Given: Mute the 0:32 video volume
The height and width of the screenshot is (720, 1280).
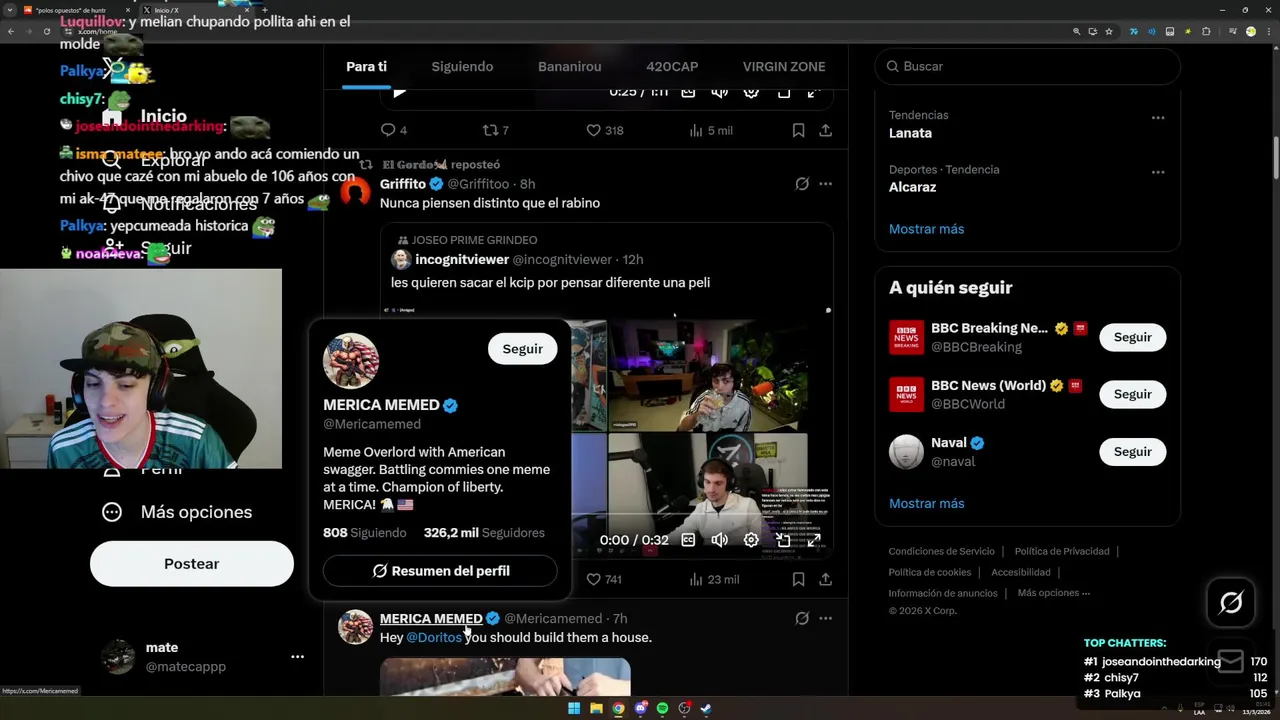Looking at the screenshot, I should [719, 540].
